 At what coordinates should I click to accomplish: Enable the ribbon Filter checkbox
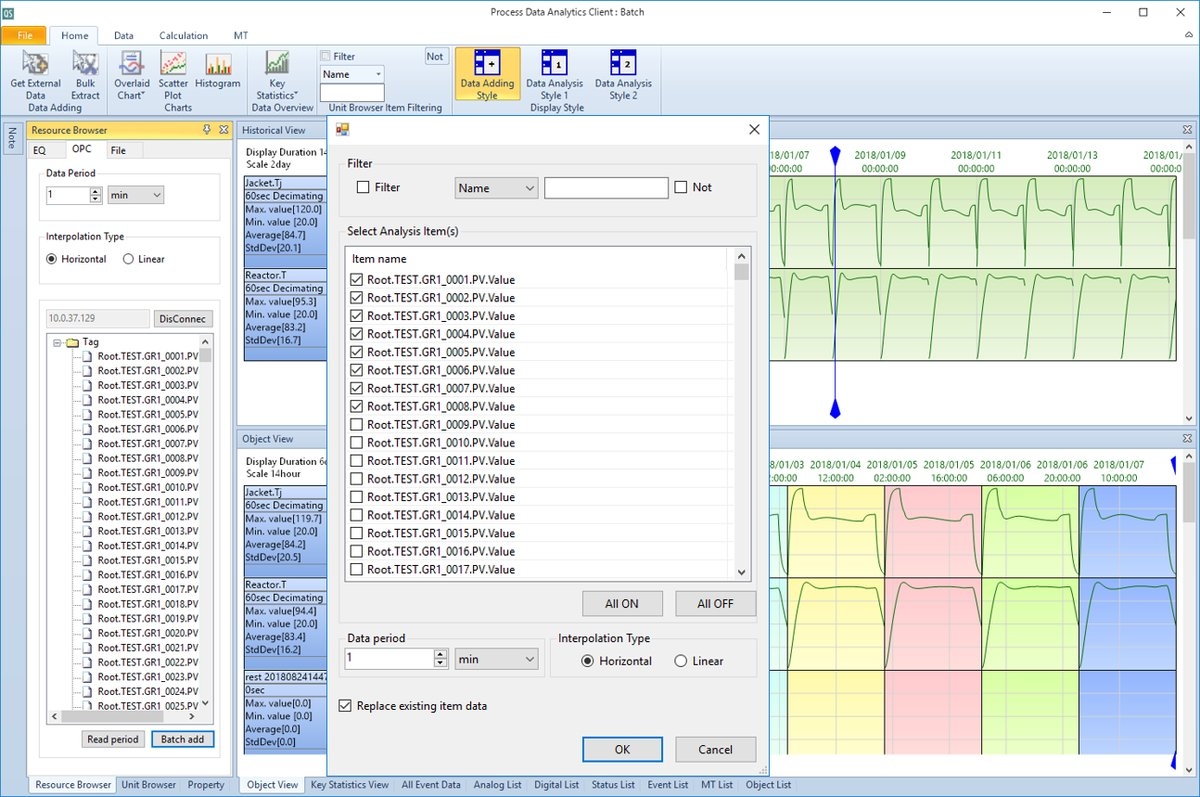(x=326, y=56)
